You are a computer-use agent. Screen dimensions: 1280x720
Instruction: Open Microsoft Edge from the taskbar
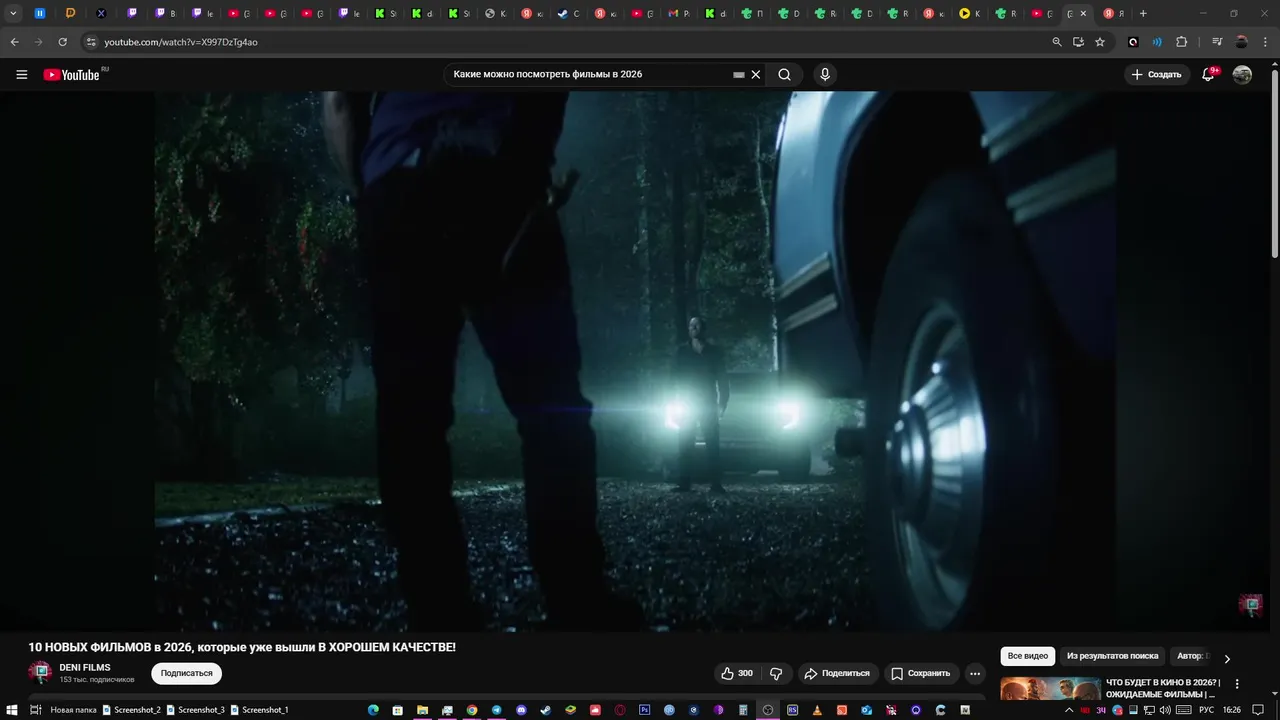pos(373,710)
